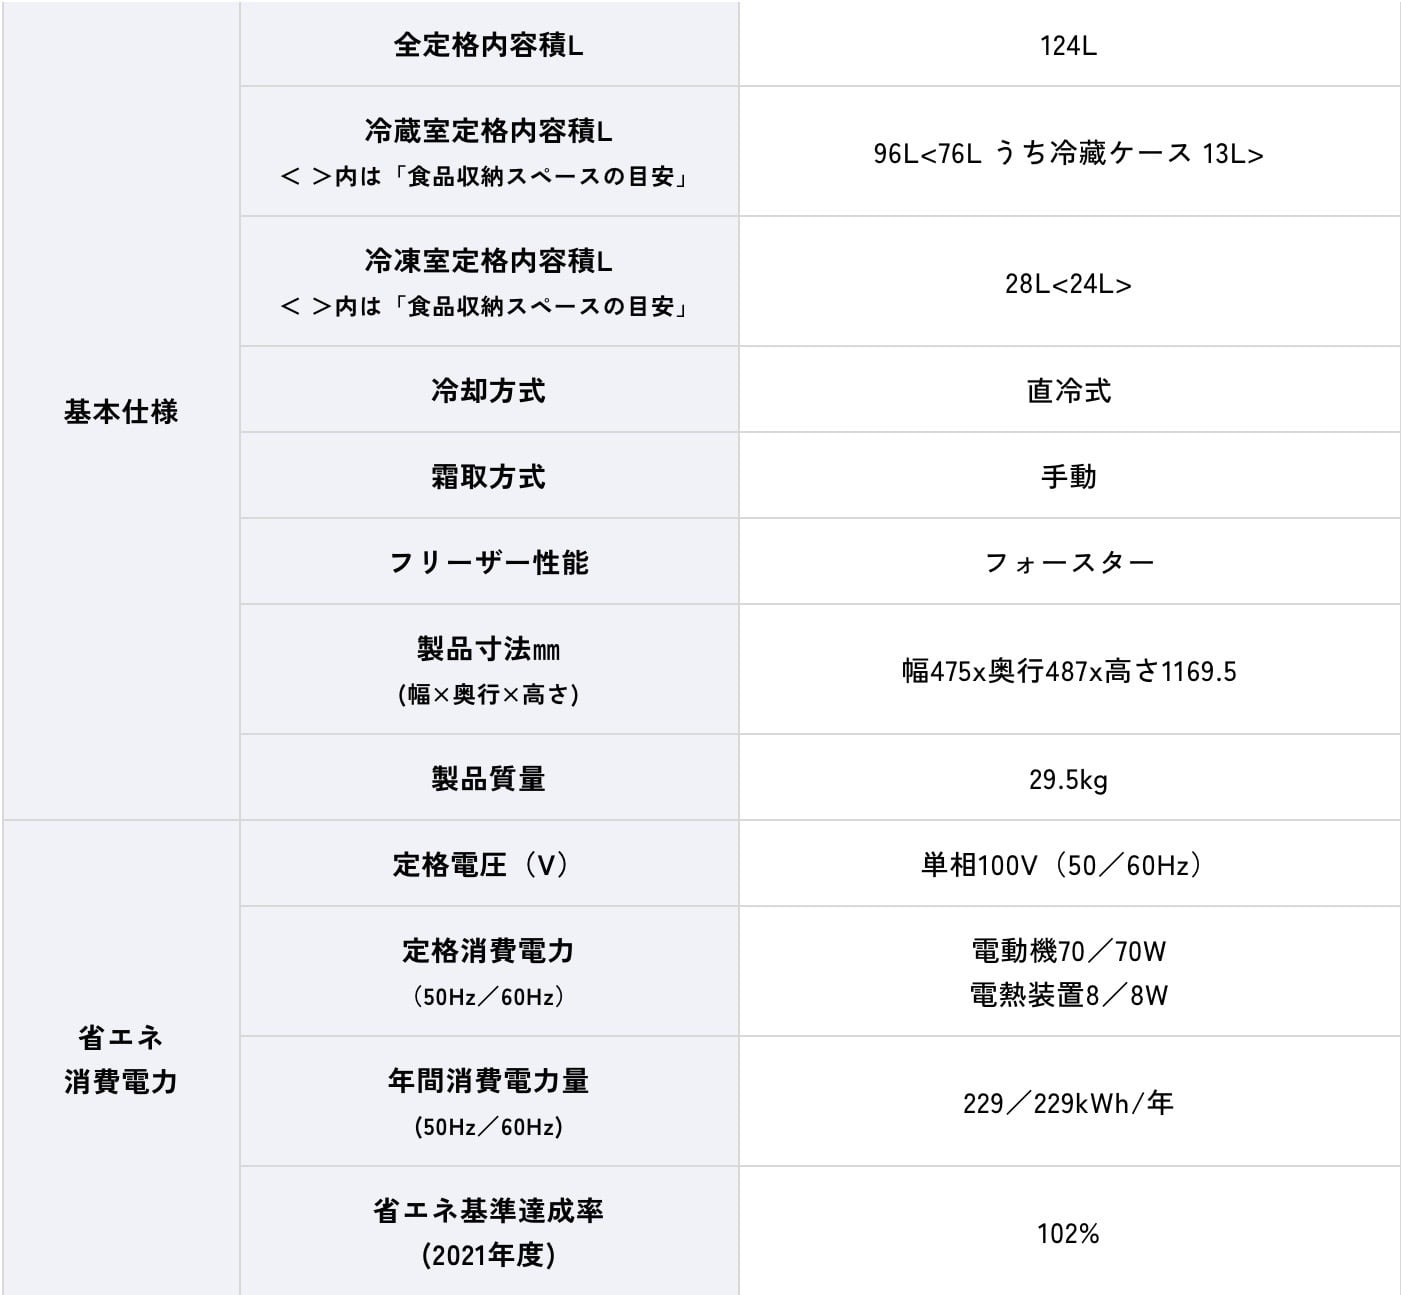Click the 基本仕様 category cell
This screenshot has height=1295, width=1401.
tap(121, 411)
